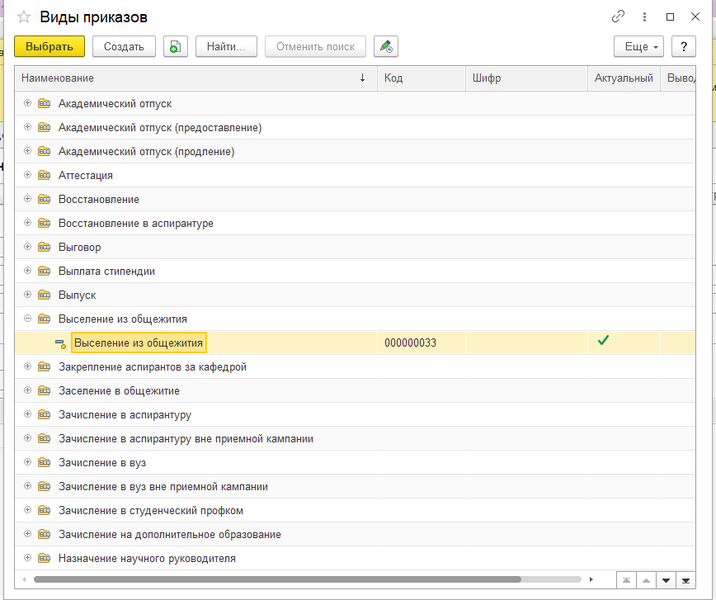Click Актуальный checkmark in highlighted row

click(603, 340)
